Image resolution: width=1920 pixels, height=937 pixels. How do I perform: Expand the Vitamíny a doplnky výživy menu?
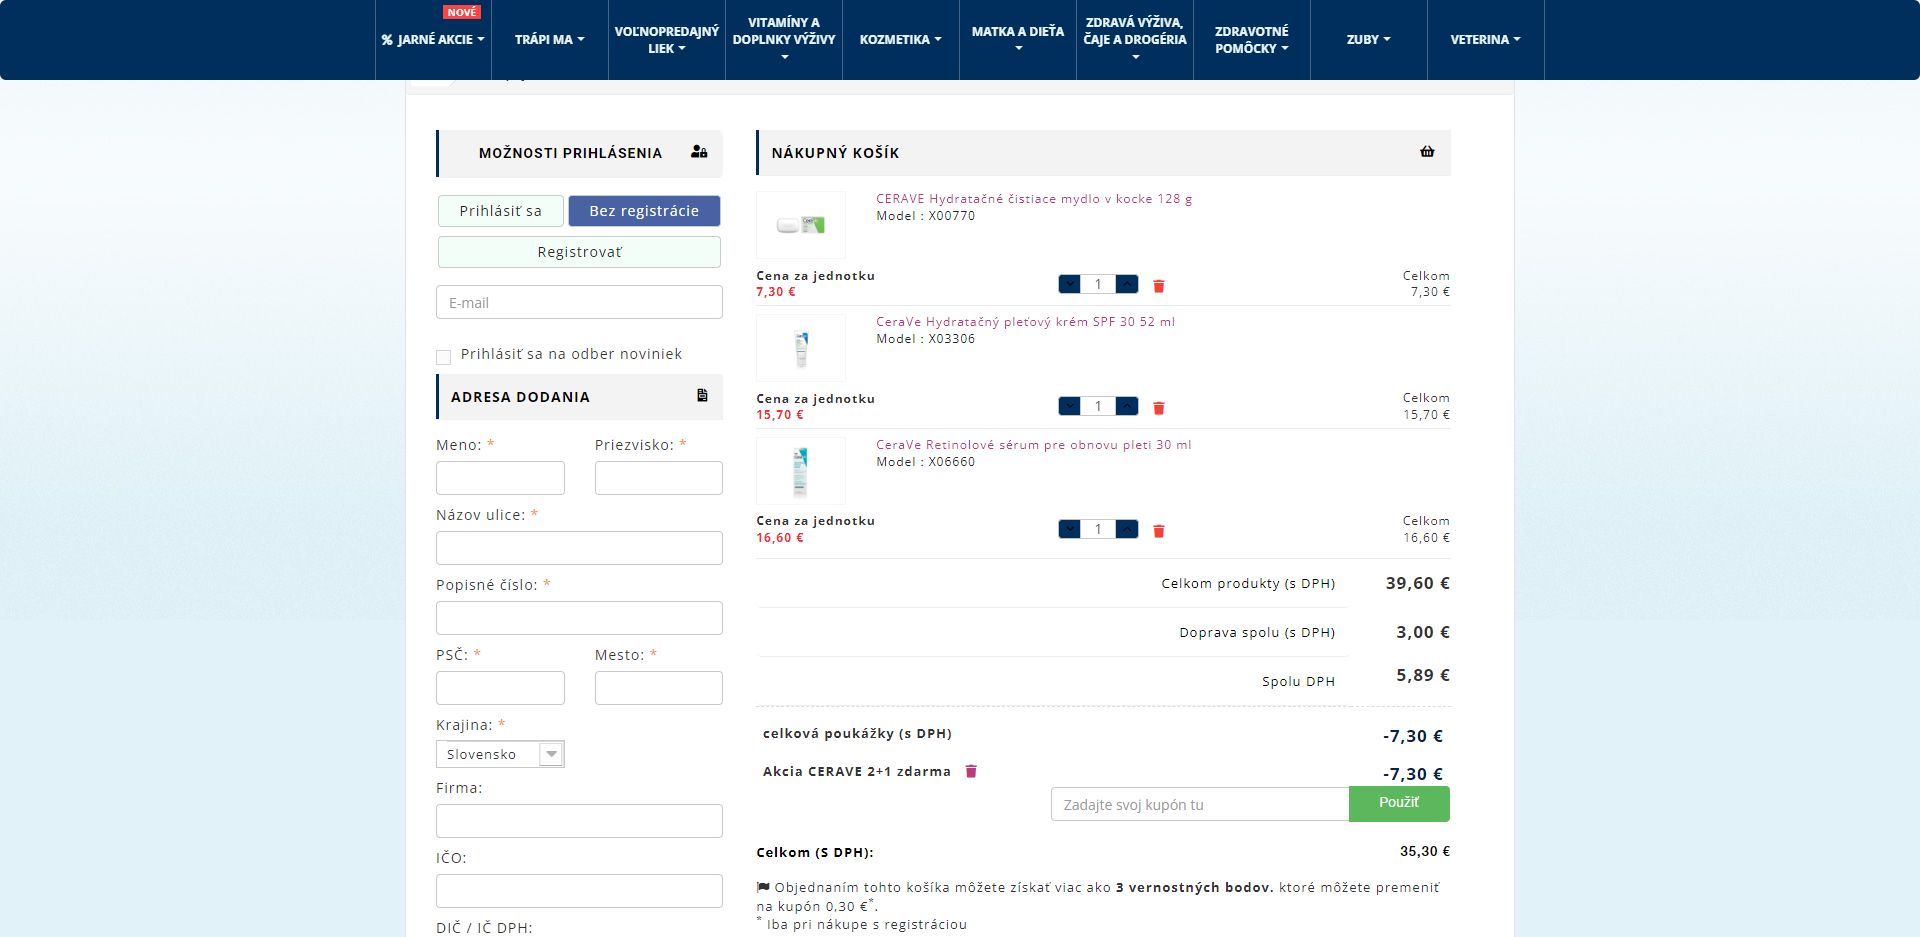(784, 40)
